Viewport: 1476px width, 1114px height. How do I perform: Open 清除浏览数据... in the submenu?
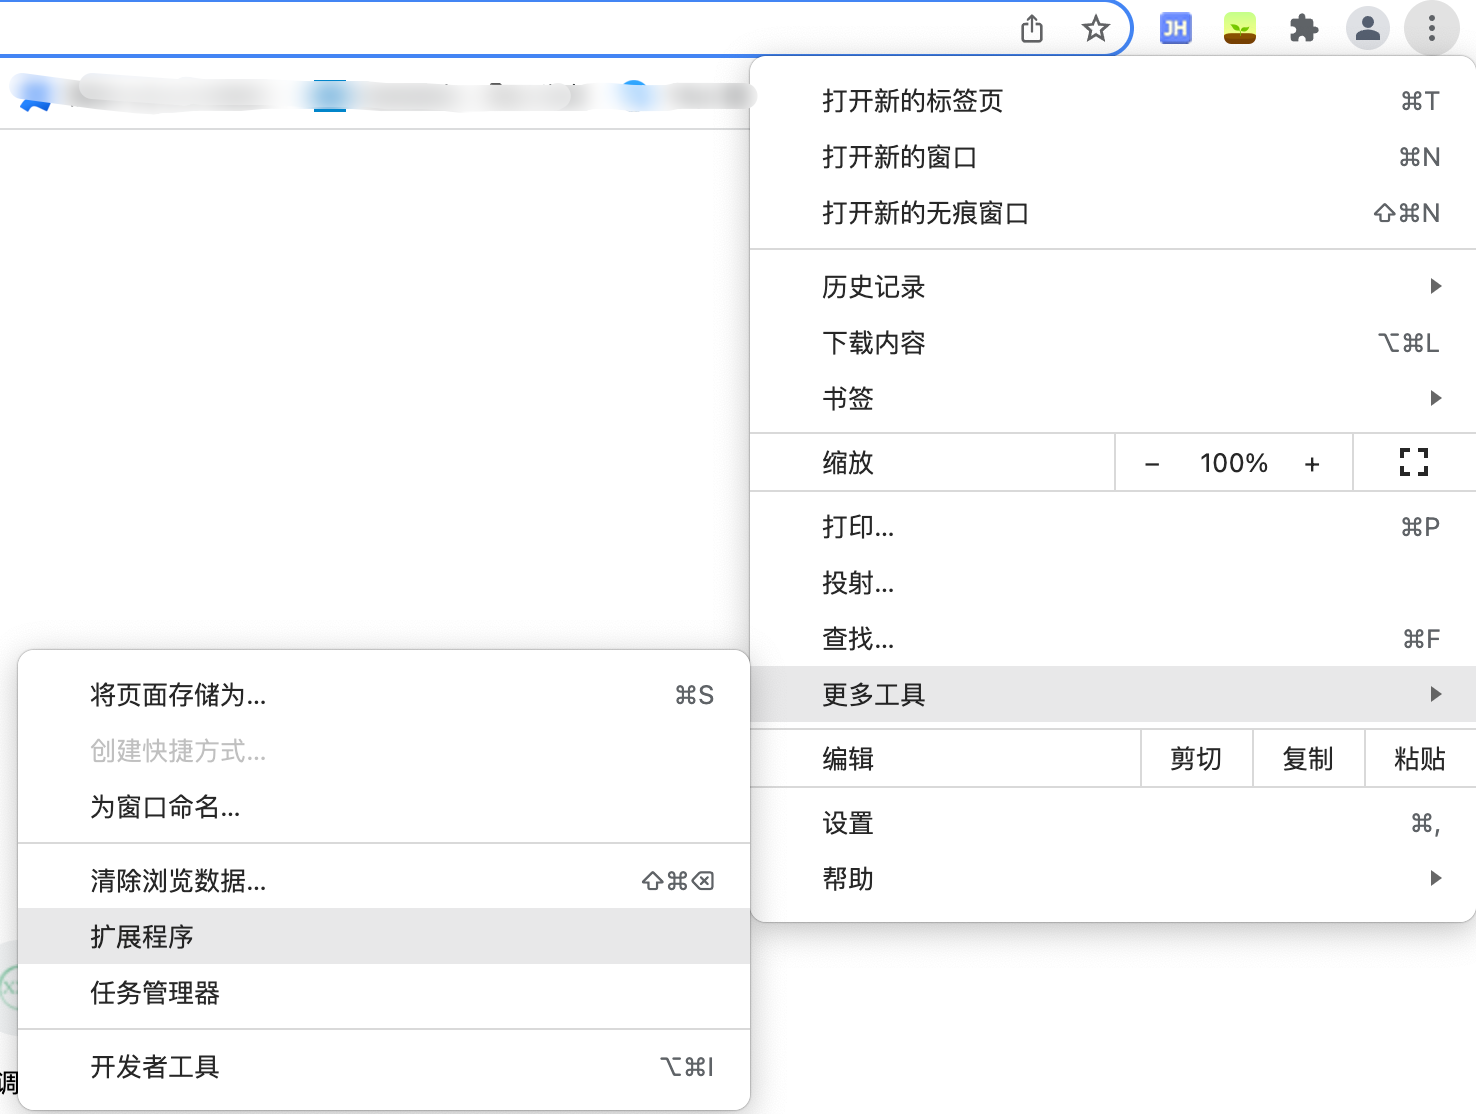tap(384, 881)
